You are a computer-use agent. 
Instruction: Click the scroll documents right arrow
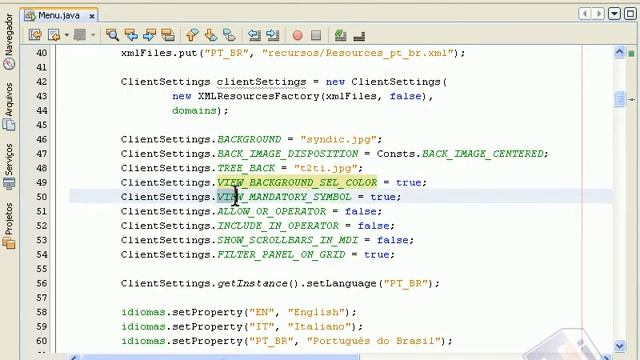point(598,13)
